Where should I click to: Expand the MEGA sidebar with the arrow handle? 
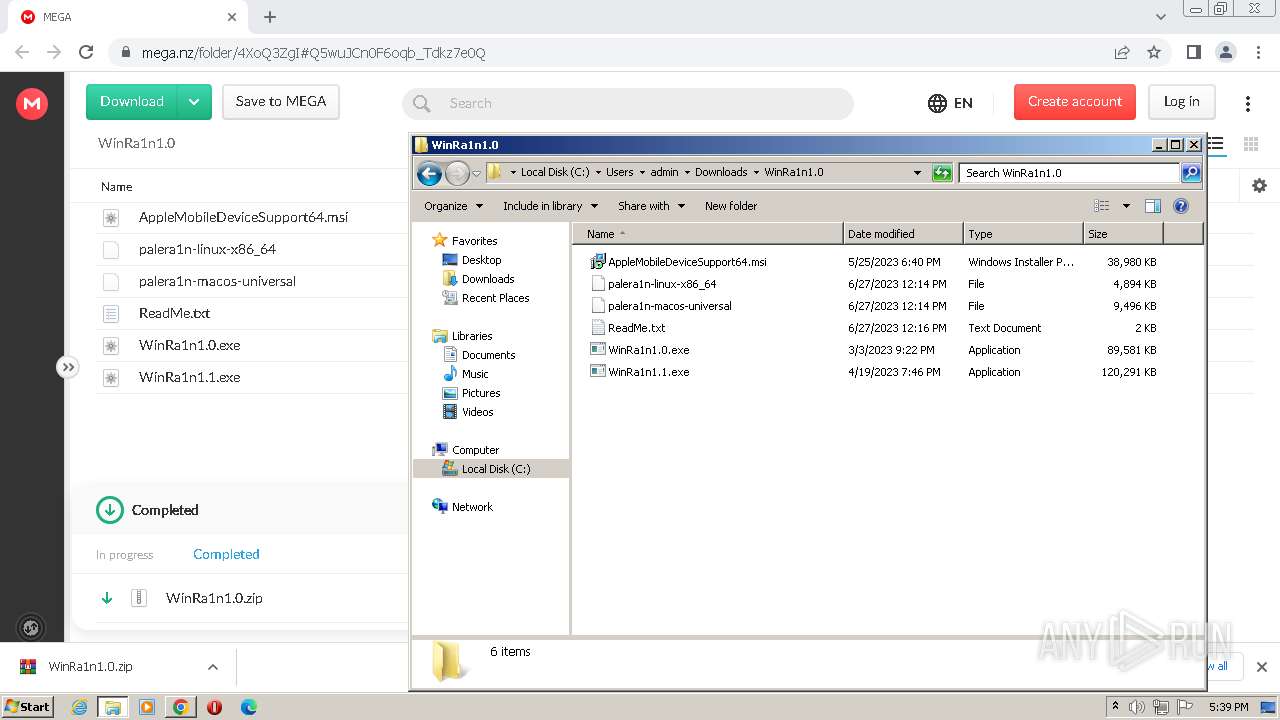(67, 367)
